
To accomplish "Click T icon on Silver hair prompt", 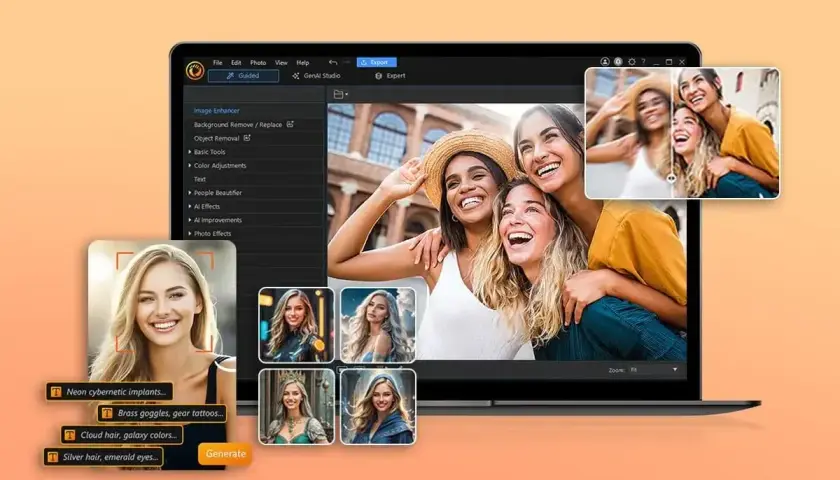I will click(52, 457).
